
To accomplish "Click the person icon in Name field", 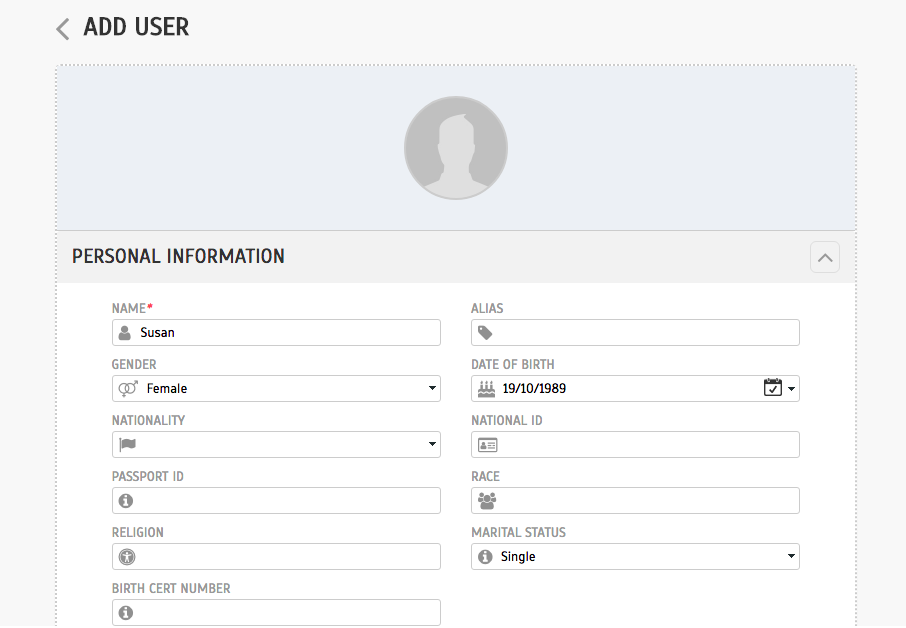I will [x=125, y=333].
